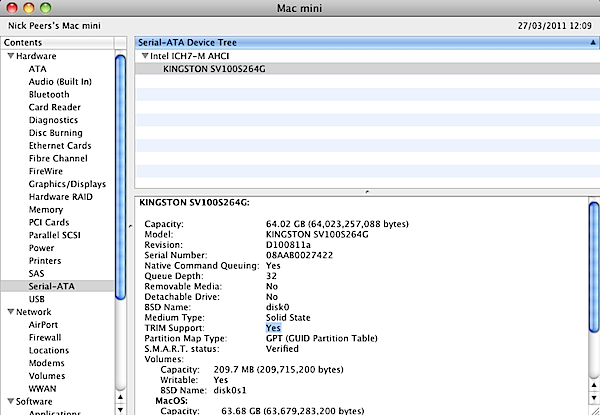Select Audio (Built In) in sidebar
The image size is (600, 415).
[60, 81]
